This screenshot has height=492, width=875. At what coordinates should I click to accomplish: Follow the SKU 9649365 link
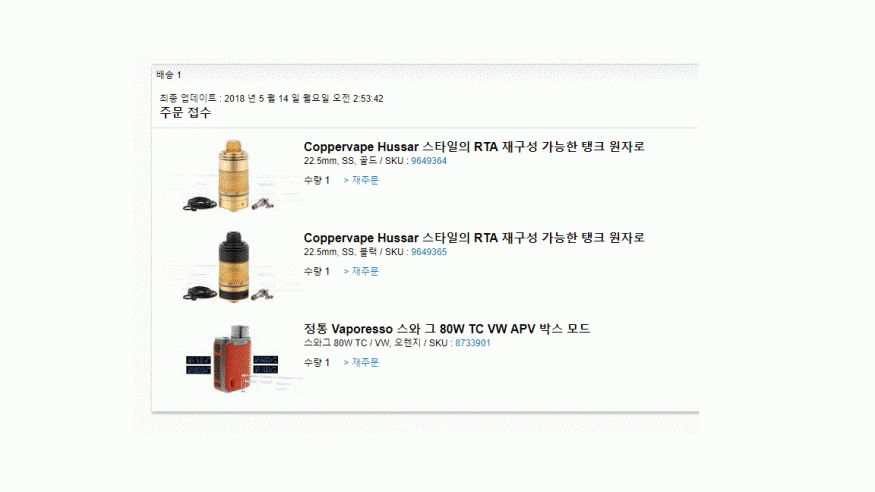[x=429, y=252]
